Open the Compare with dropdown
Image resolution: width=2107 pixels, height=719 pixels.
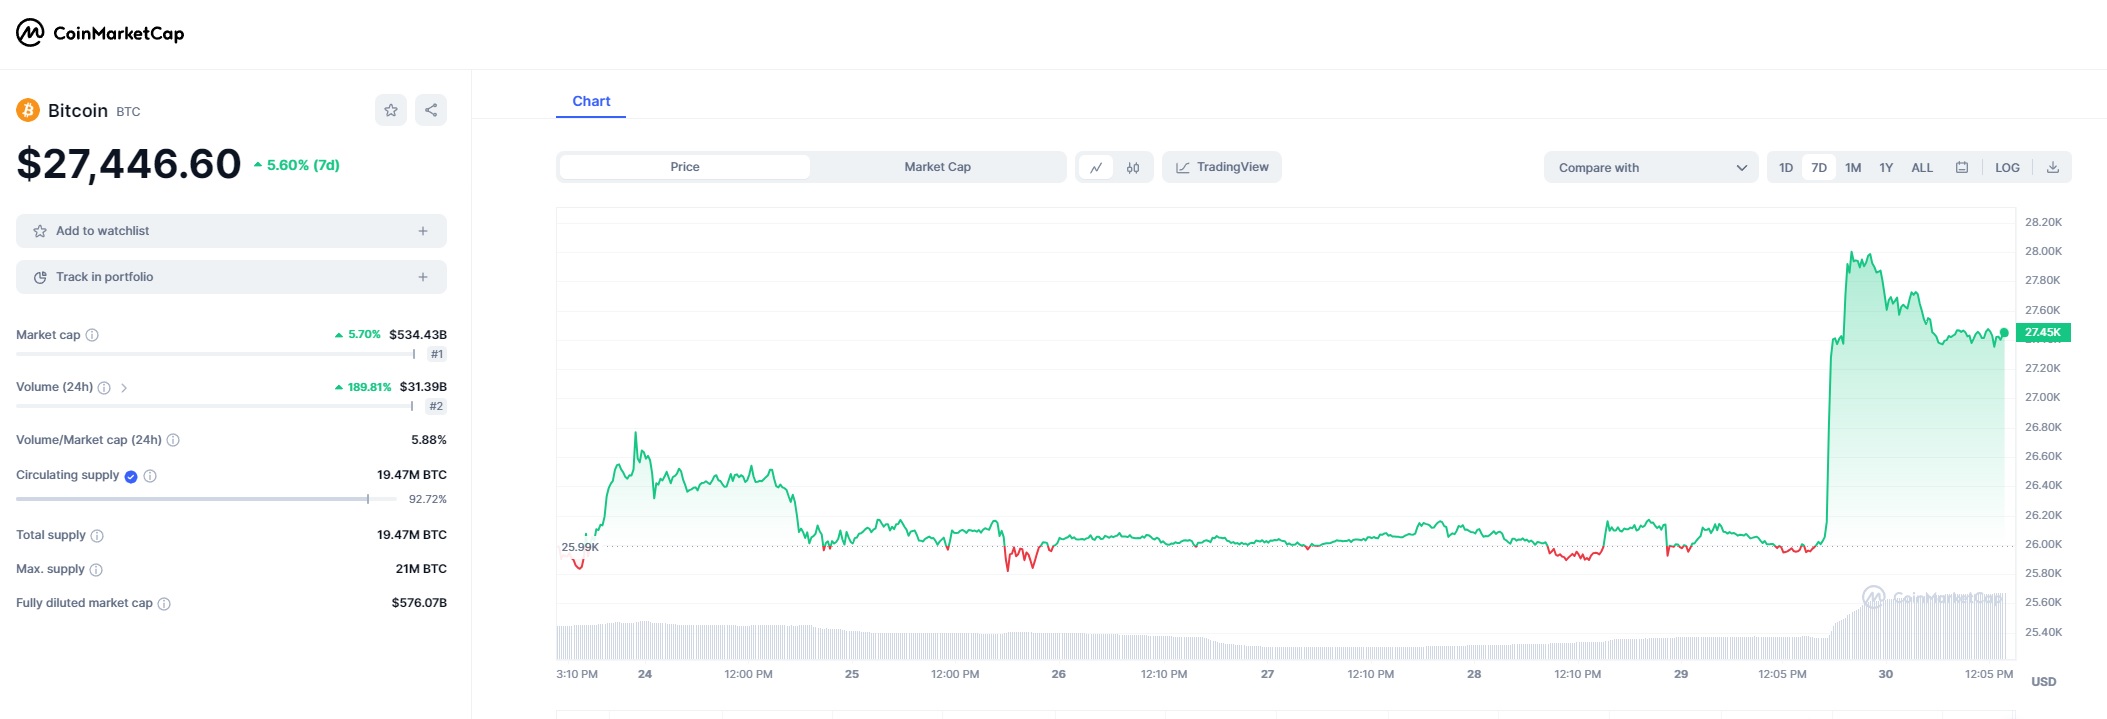[1651, 167]
